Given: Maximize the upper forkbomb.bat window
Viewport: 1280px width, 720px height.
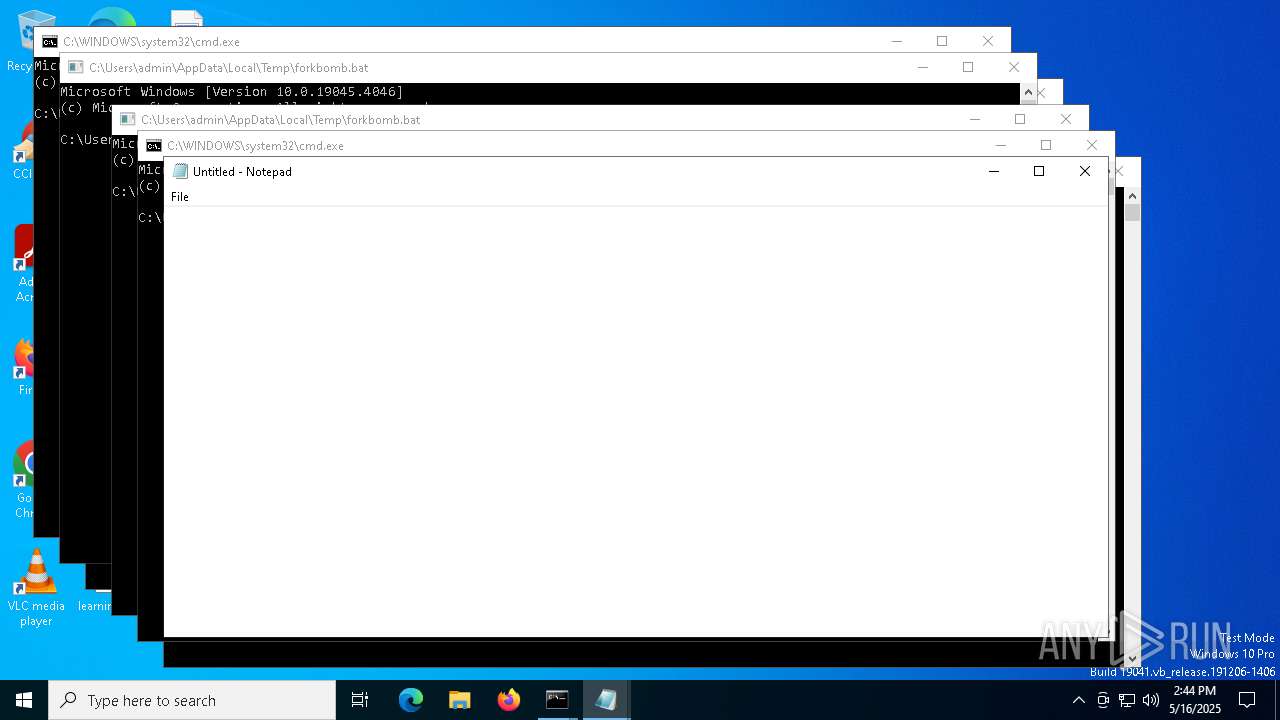Looking at the screenshot, I should click(968, 67).
